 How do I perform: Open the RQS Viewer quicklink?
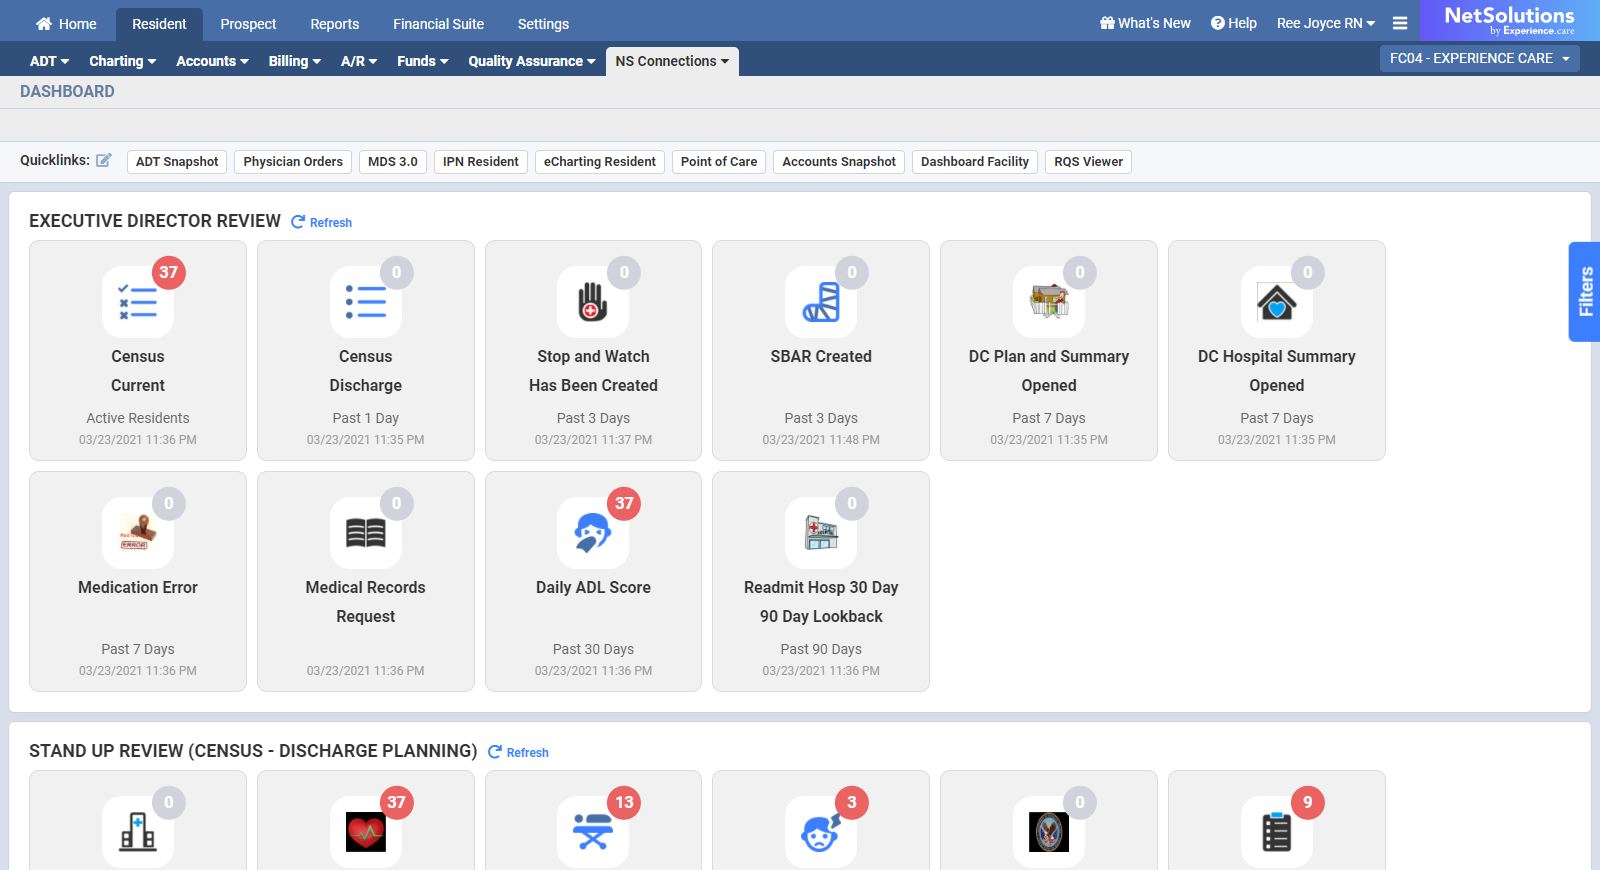coord(1088,162)
